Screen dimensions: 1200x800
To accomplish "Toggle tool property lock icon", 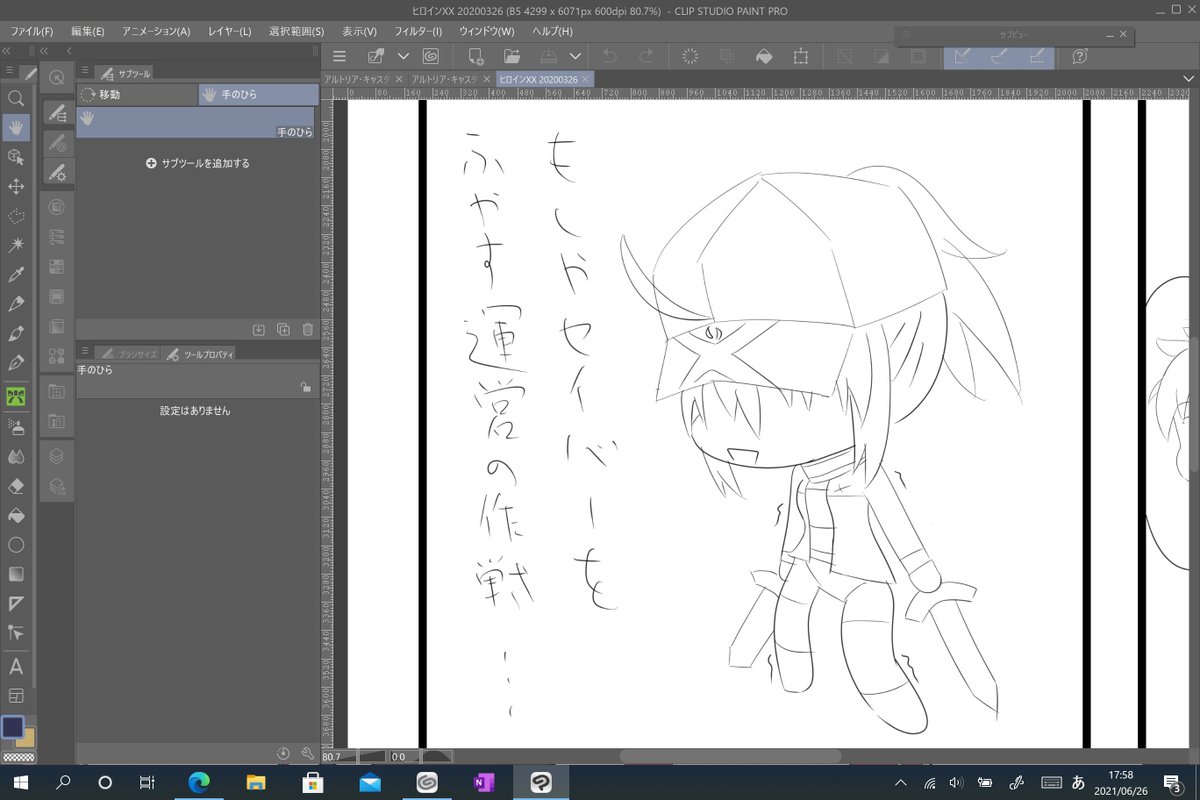I will point(305,387).
